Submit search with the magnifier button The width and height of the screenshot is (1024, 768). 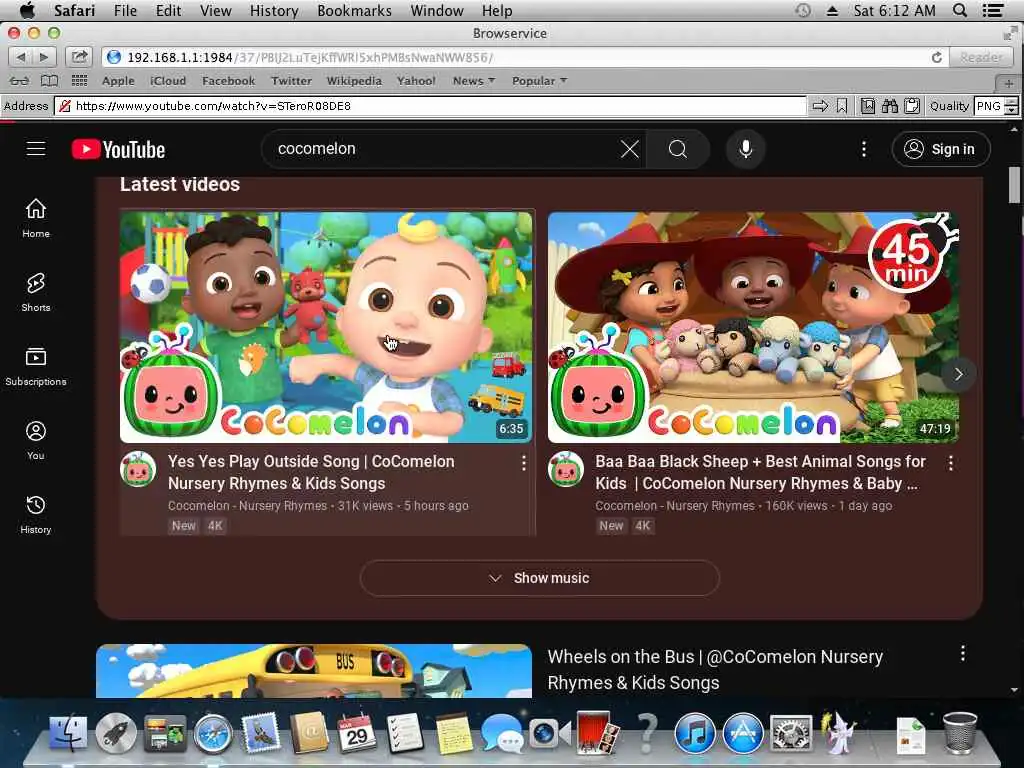coord(678,149)
